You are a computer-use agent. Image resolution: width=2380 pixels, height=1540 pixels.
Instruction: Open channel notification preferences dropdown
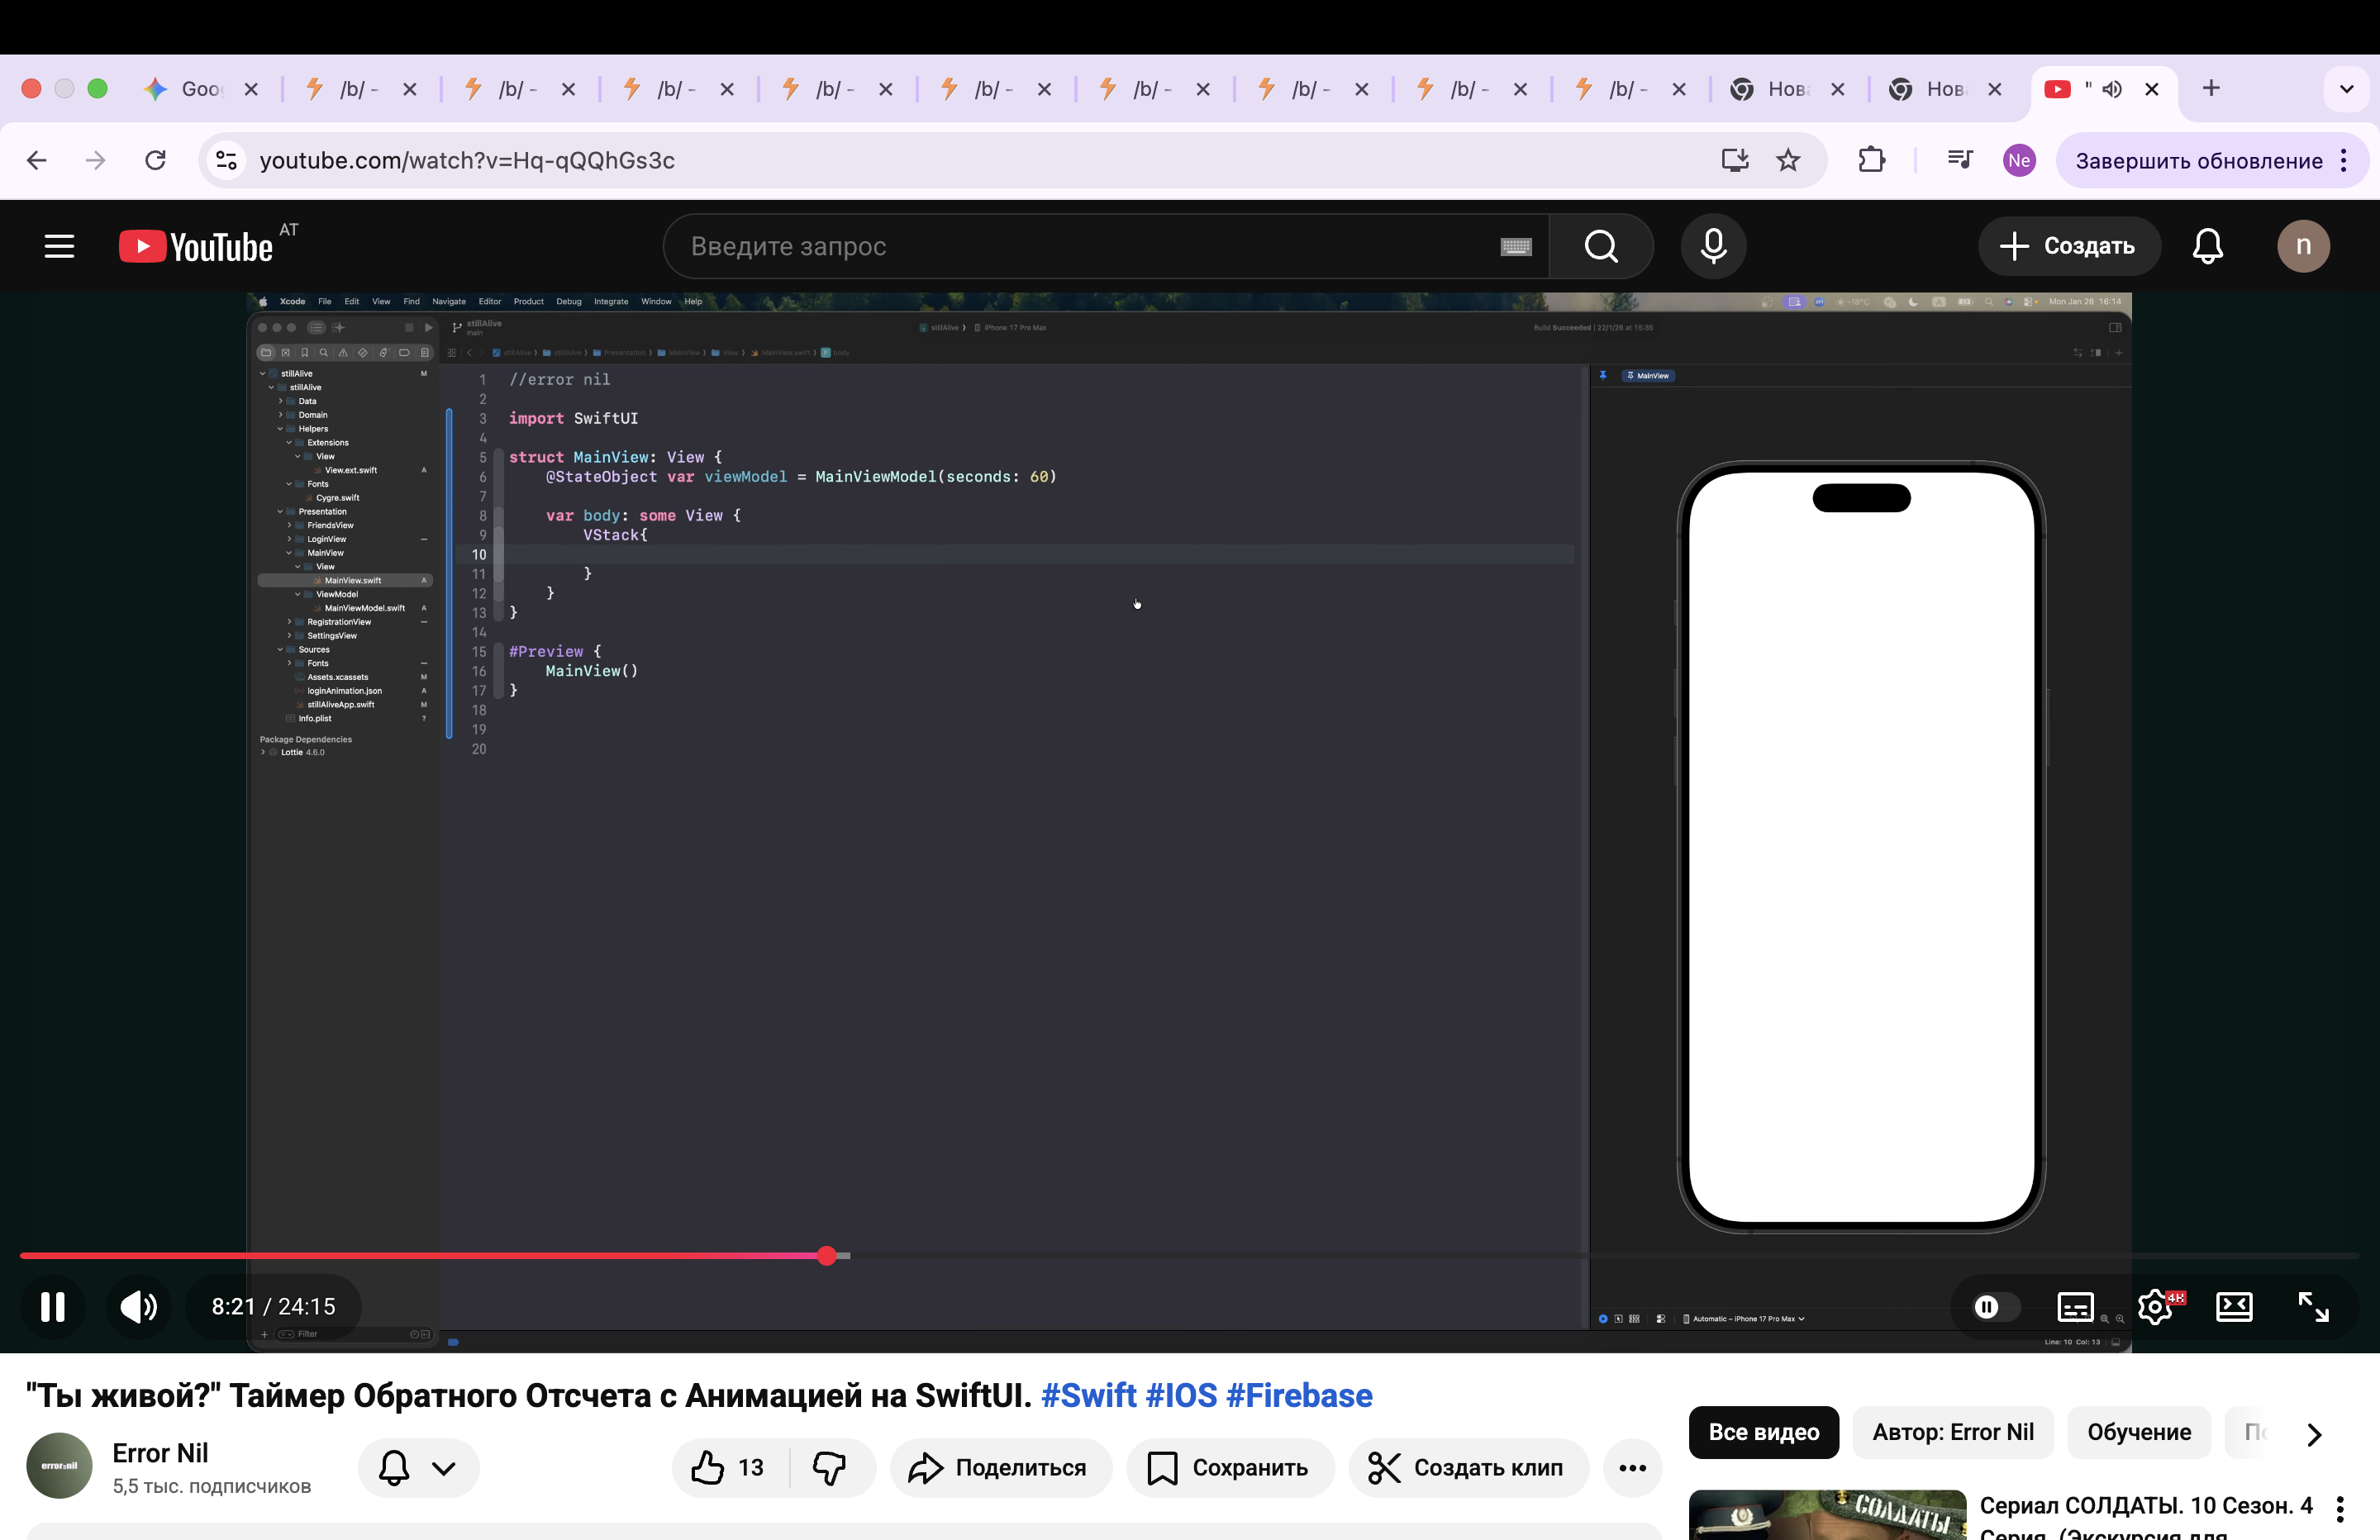(x=418, y=1467)
